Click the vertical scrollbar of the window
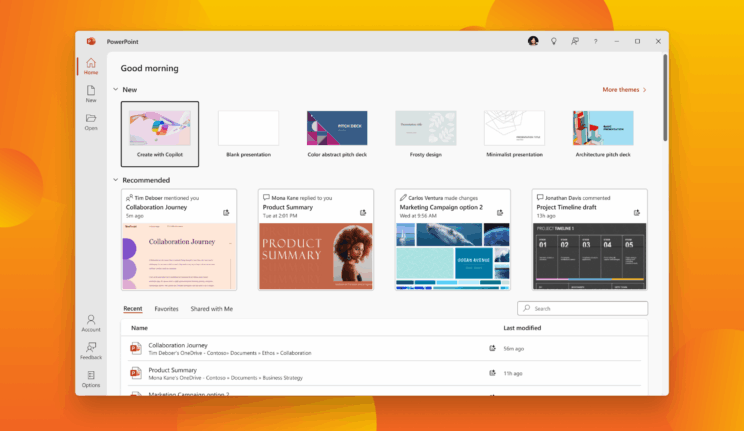This screenshot has width=744, height=431. click(x=665, y=97)
